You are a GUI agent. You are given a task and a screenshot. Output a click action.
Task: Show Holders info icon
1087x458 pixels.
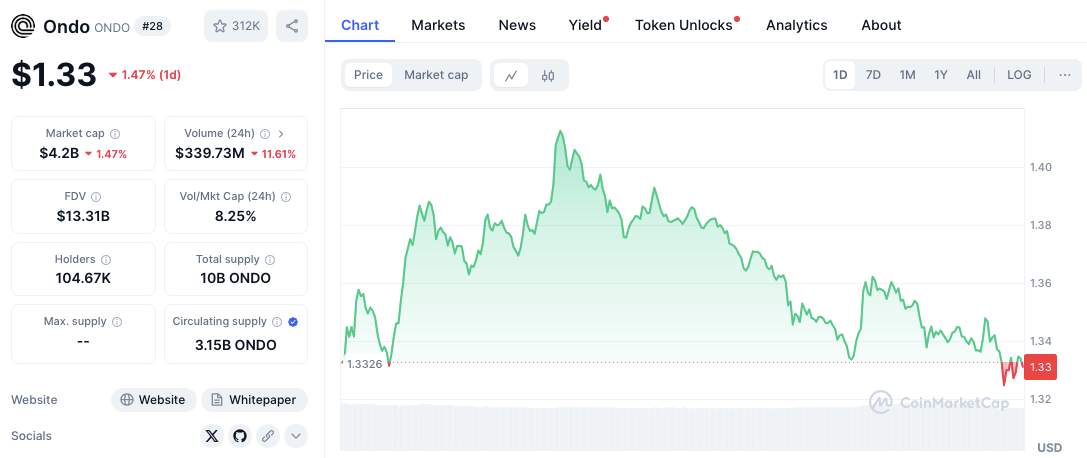[106, 260]
